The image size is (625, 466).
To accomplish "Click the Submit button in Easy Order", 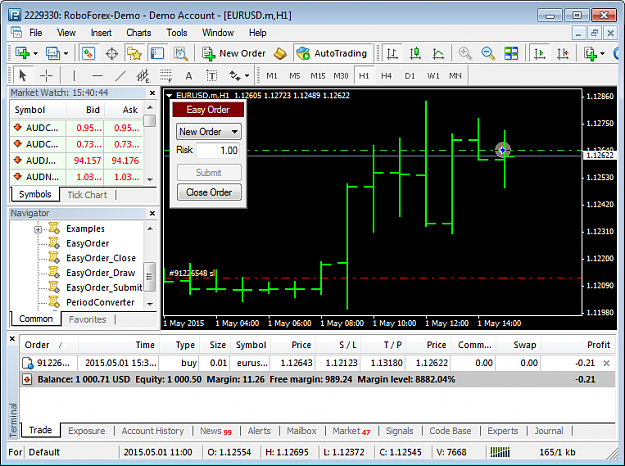I will click(209, 173).
